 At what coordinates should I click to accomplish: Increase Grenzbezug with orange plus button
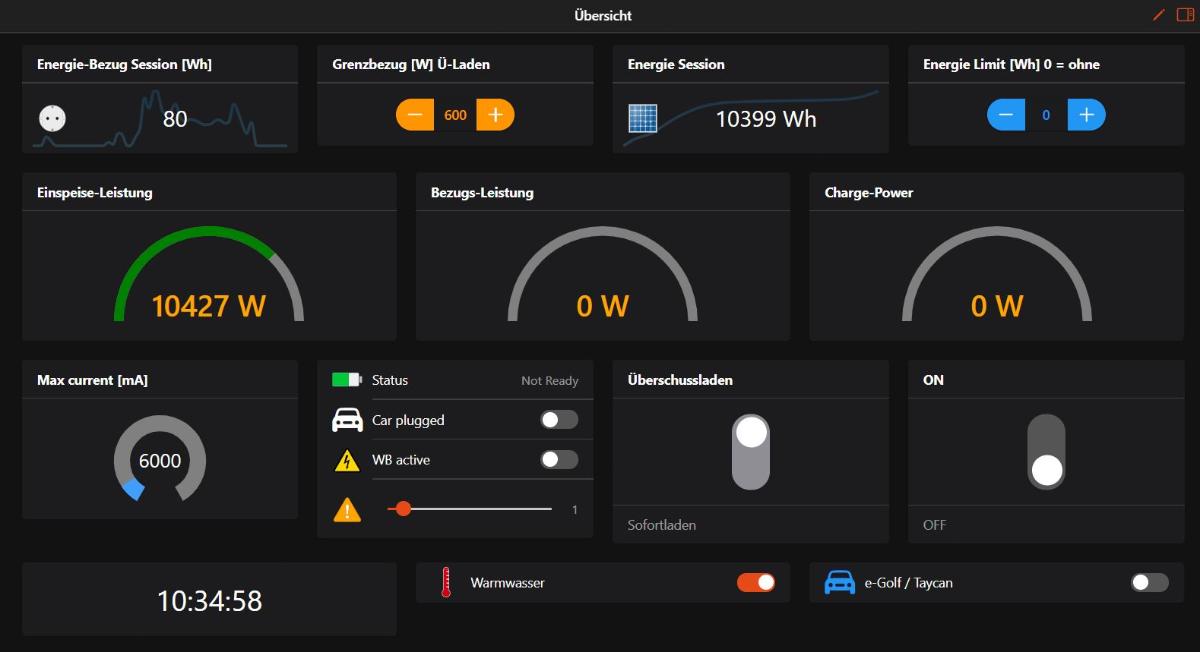point(494,115)
